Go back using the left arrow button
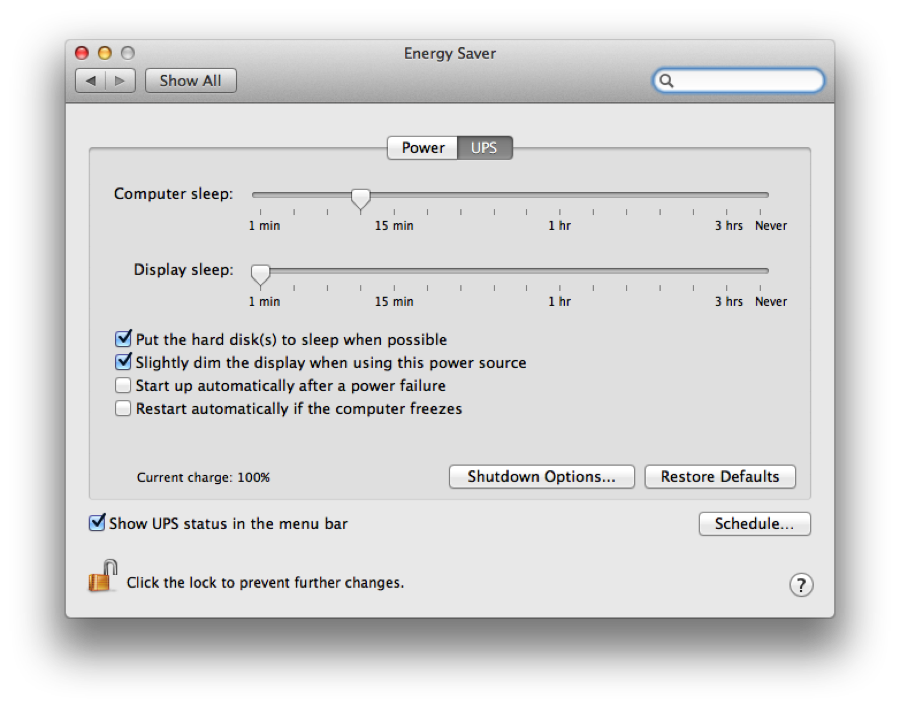The width and height of the screenshot is (900, 709). tap(91, 81)
